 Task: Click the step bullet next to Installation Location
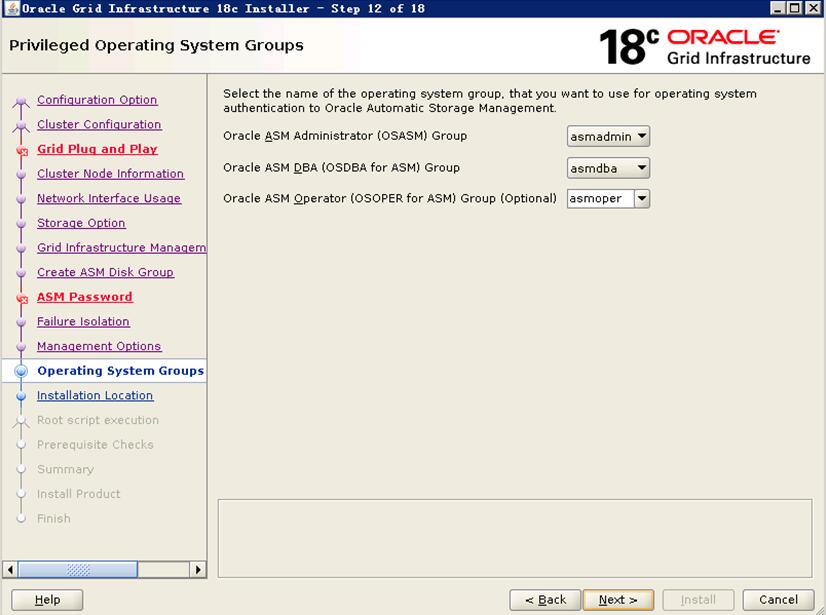(x=21, y=396)
